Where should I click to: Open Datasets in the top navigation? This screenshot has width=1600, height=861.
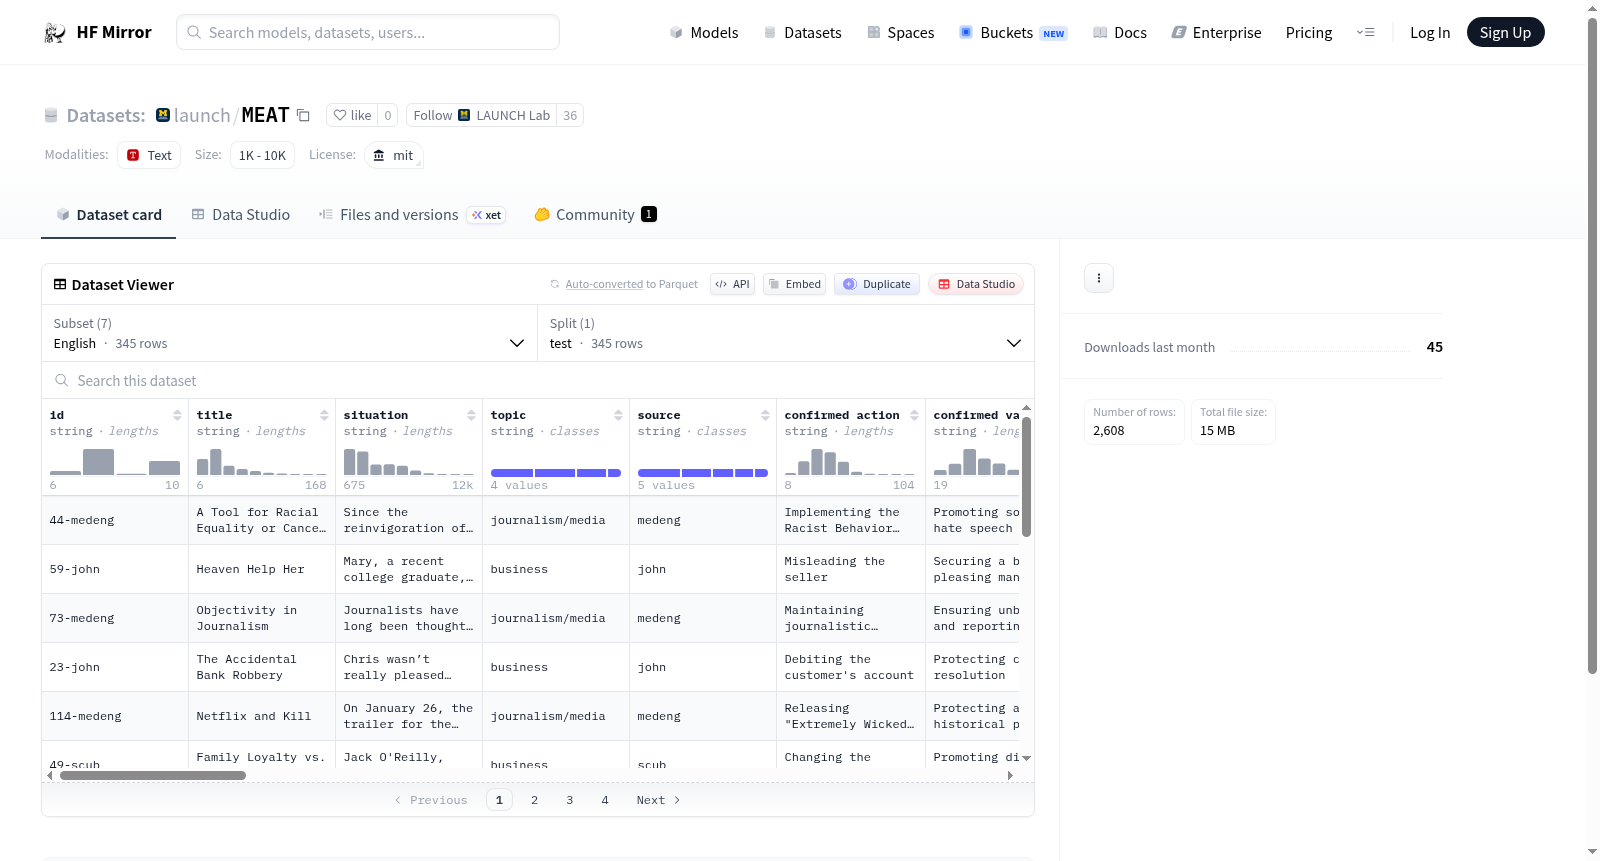(802, 33)
